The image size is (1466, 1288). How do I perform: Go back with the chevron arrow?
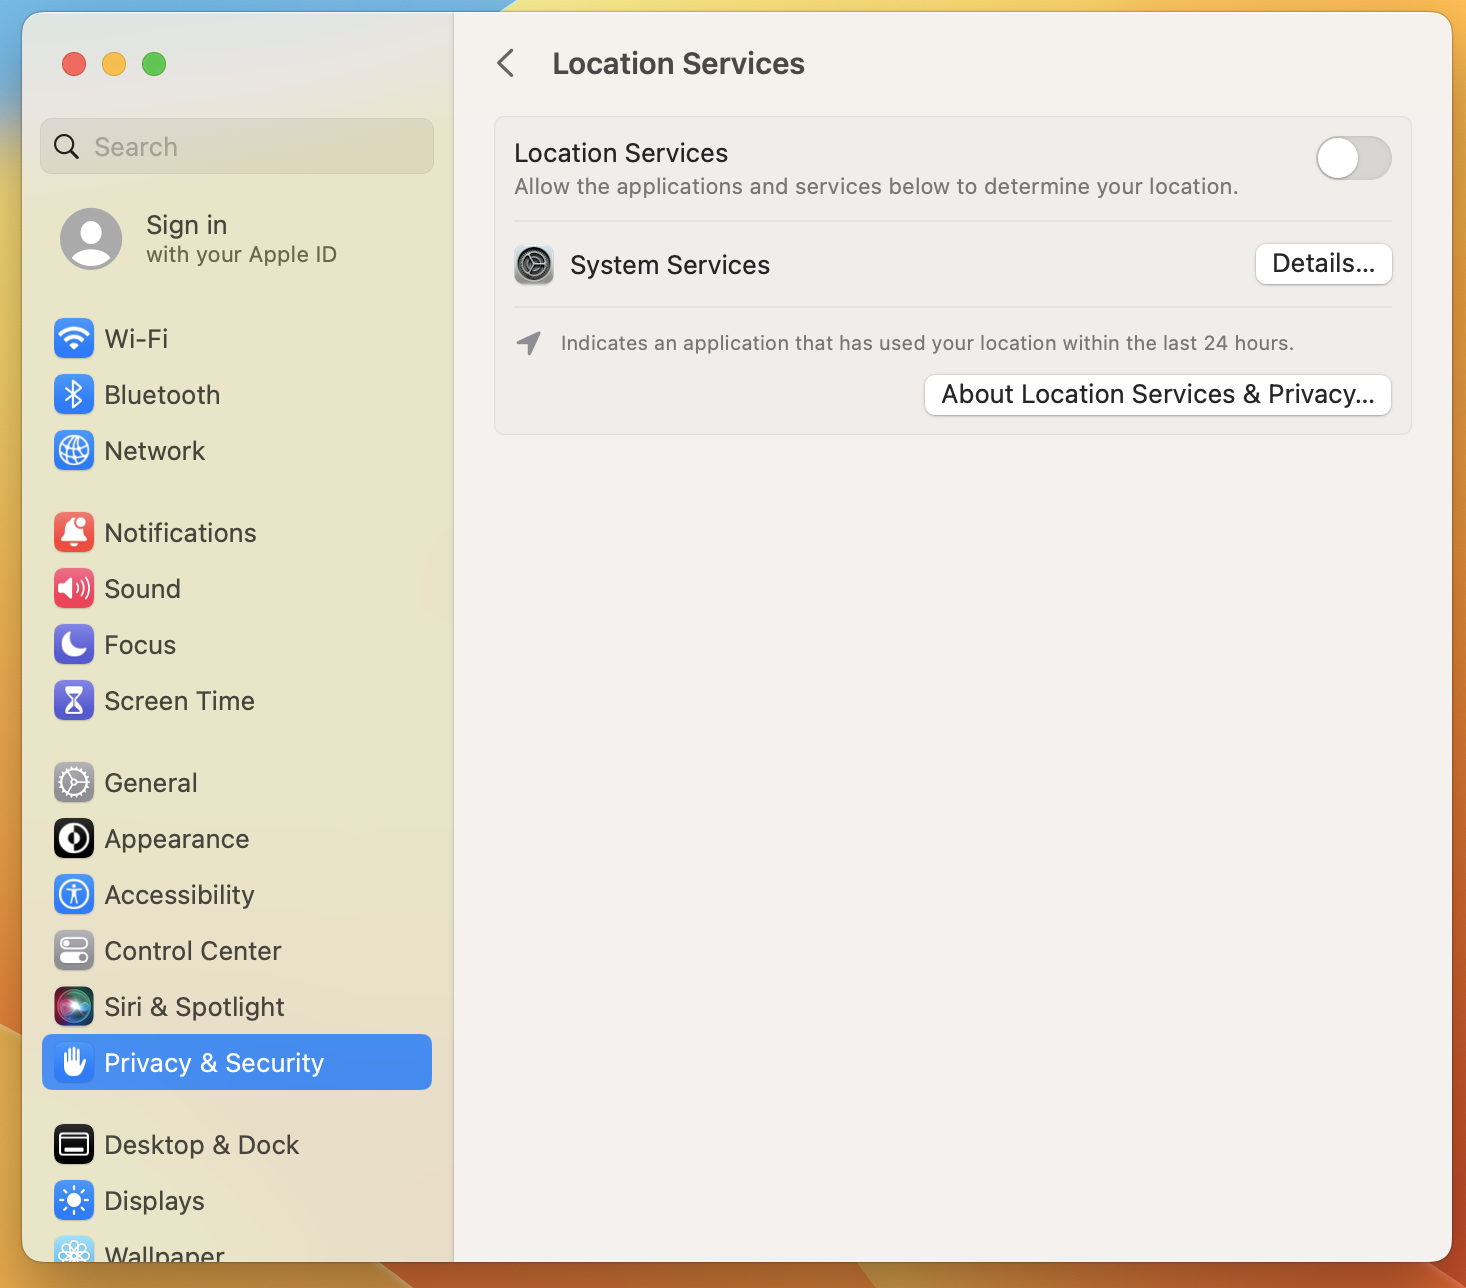506,64
